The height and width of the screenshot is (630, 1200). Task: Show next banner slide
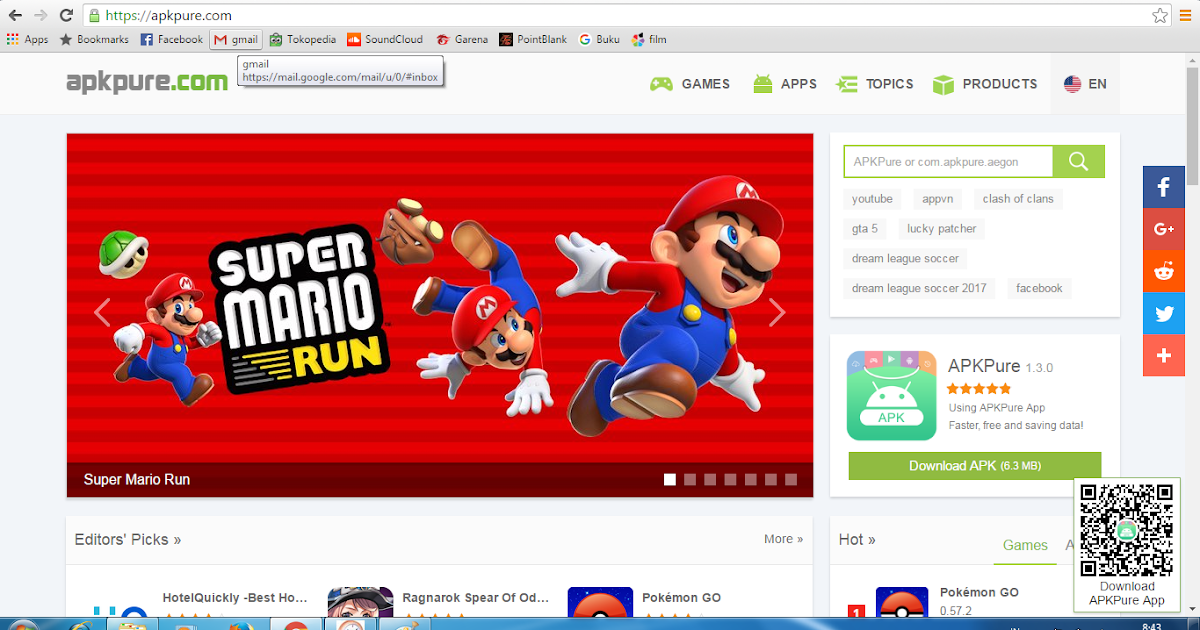777,313
